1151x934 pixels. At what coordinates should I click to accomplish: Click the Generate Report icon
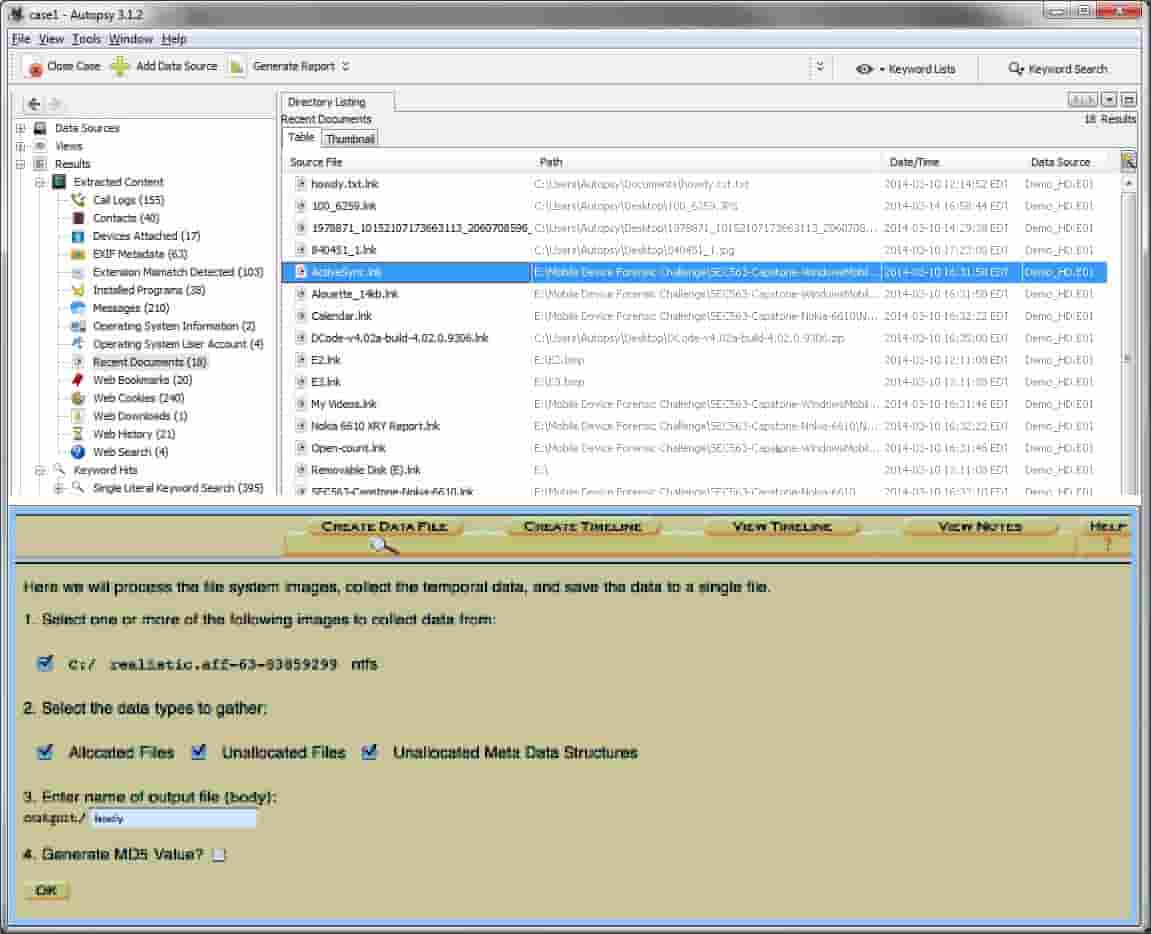[237, 67]
